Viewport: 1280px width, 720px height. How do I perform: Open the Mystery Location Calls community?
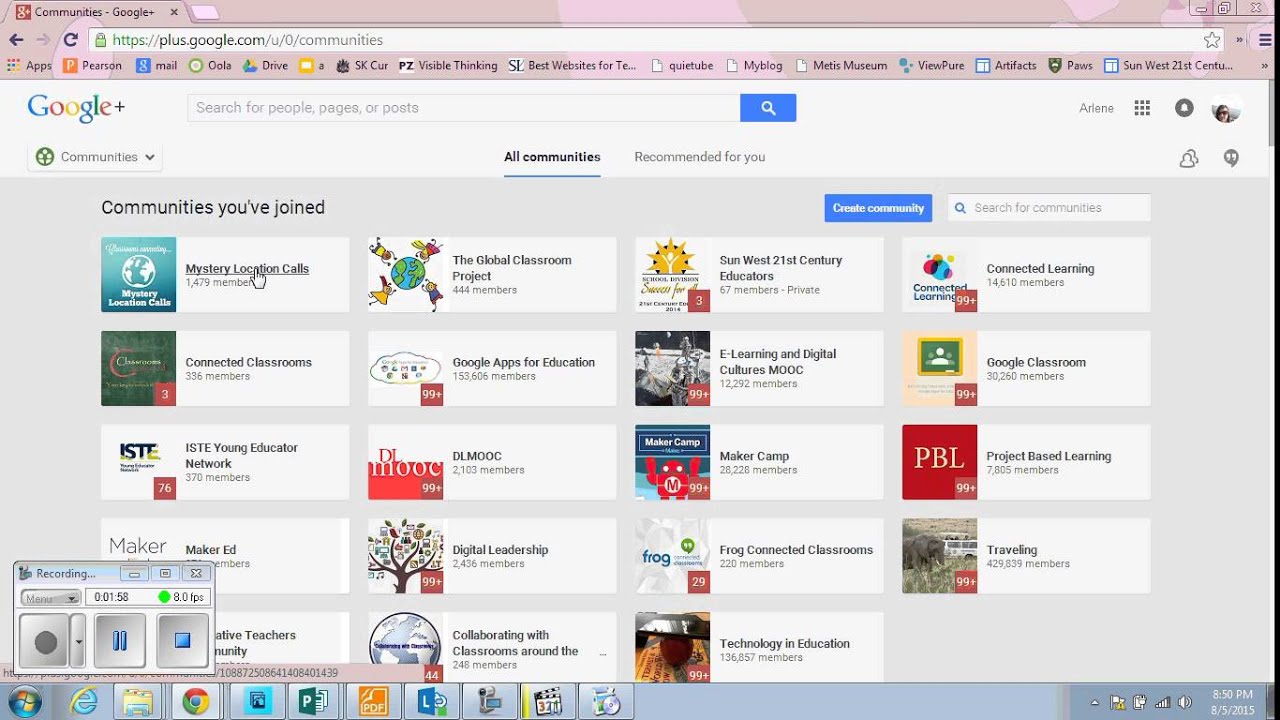click(x=247, y=268)
